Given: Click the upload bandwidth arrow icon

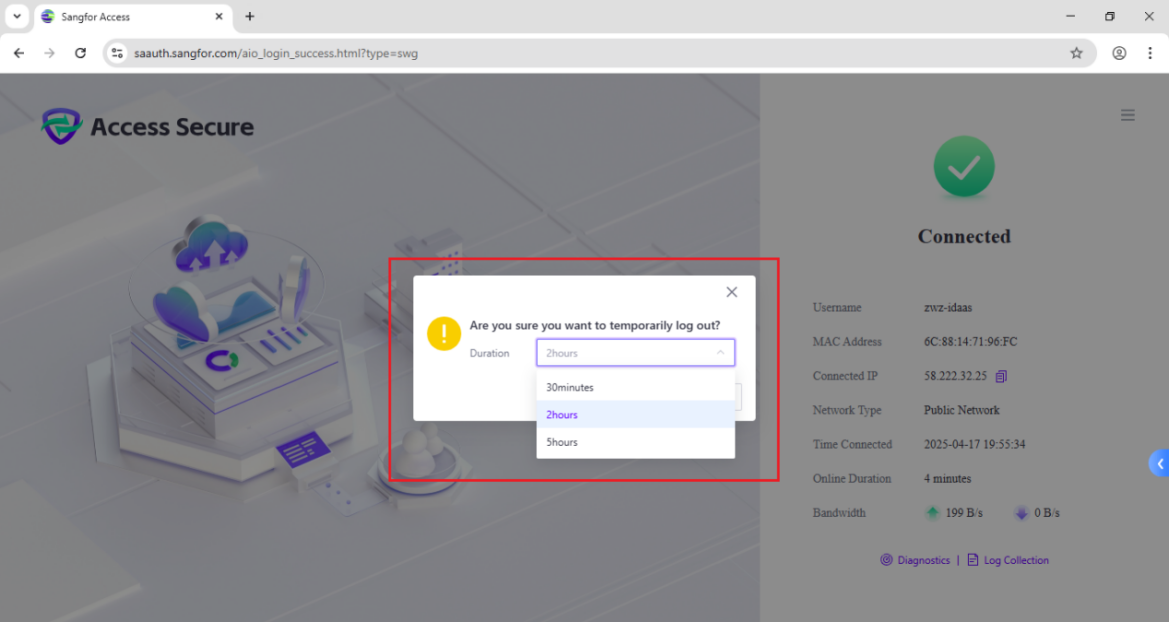Looking at the screenshot, I should coord(932,512).
